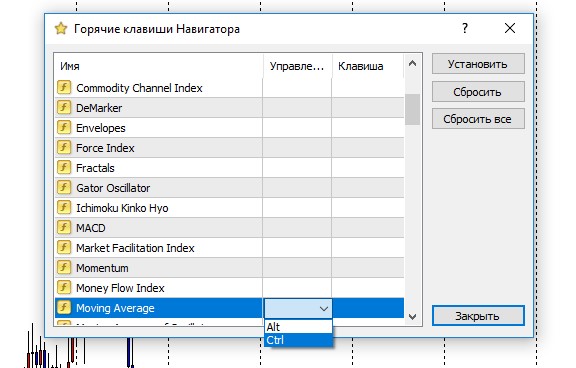
Task: Click the Установить button
Action: (478, 64)
